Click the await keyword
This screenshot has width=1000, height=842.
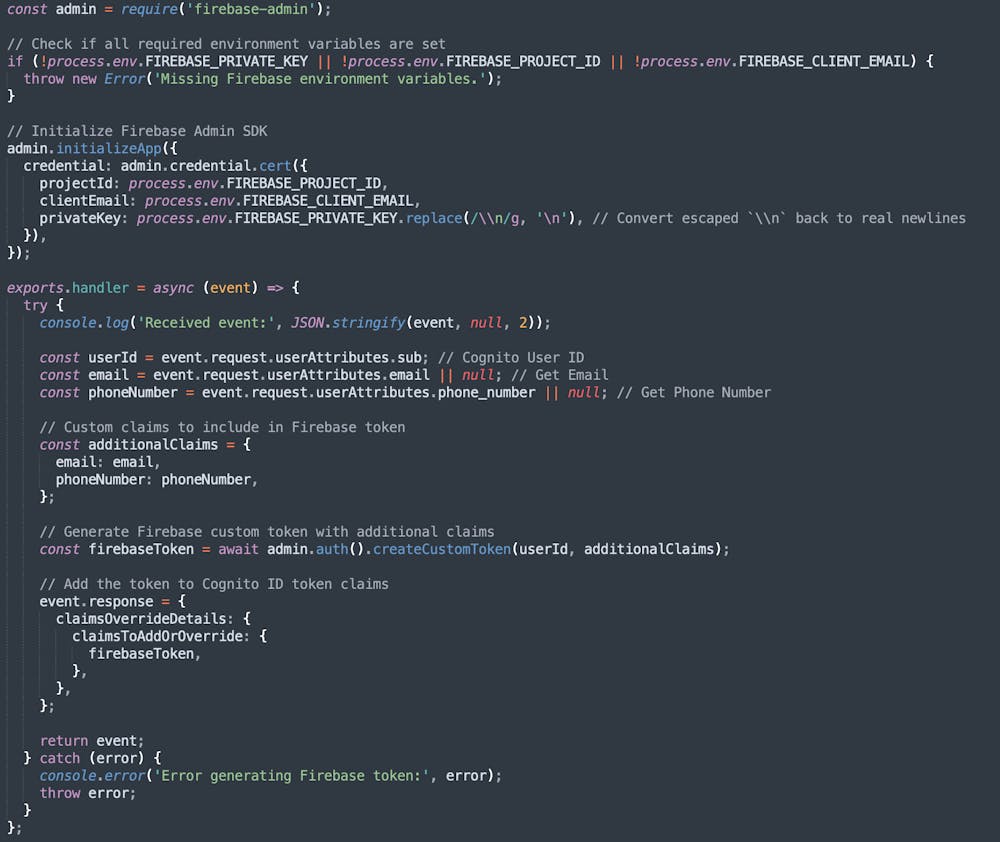(239, 549)
